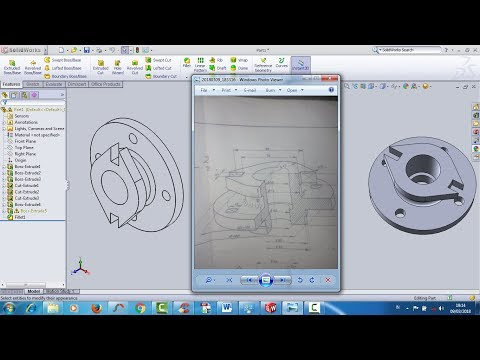Screen dimensions: 480x360
Task: Choose the Swept Boss/Base feature
Action: coord(63,60)
